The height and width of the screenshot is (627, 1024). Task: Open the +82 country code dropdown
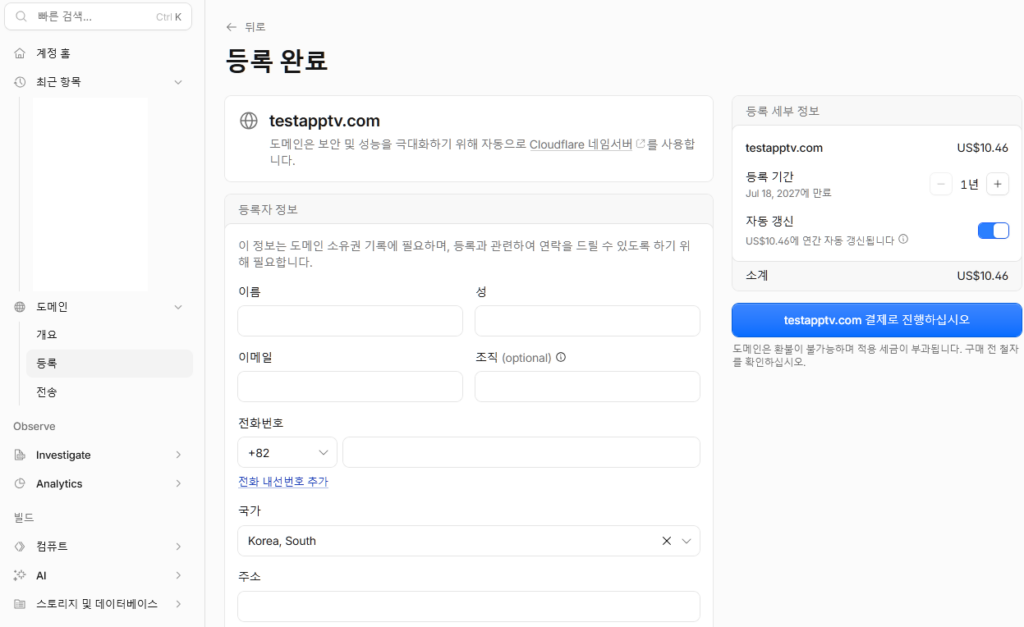point(287,453)
